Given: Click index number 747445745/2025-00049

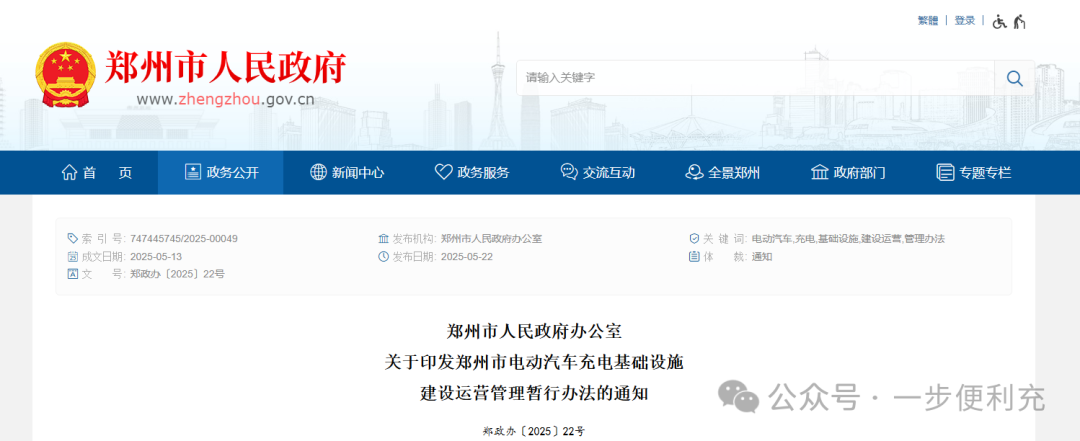Looking at the screenshot, I should click(x=184, y=239).
